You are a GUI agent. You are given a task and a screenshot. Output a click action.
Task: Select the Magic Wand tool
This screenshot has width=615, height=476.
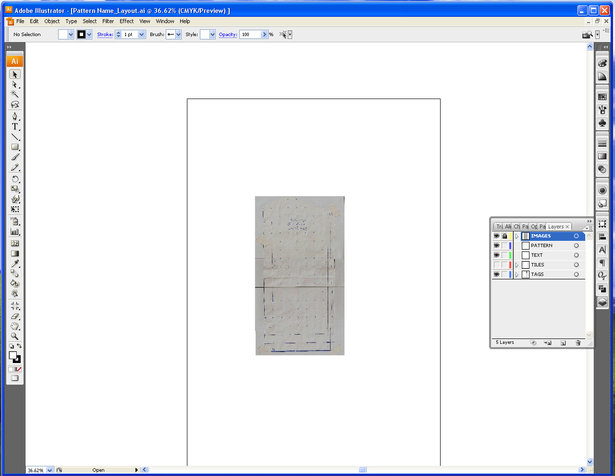(15, 94)
